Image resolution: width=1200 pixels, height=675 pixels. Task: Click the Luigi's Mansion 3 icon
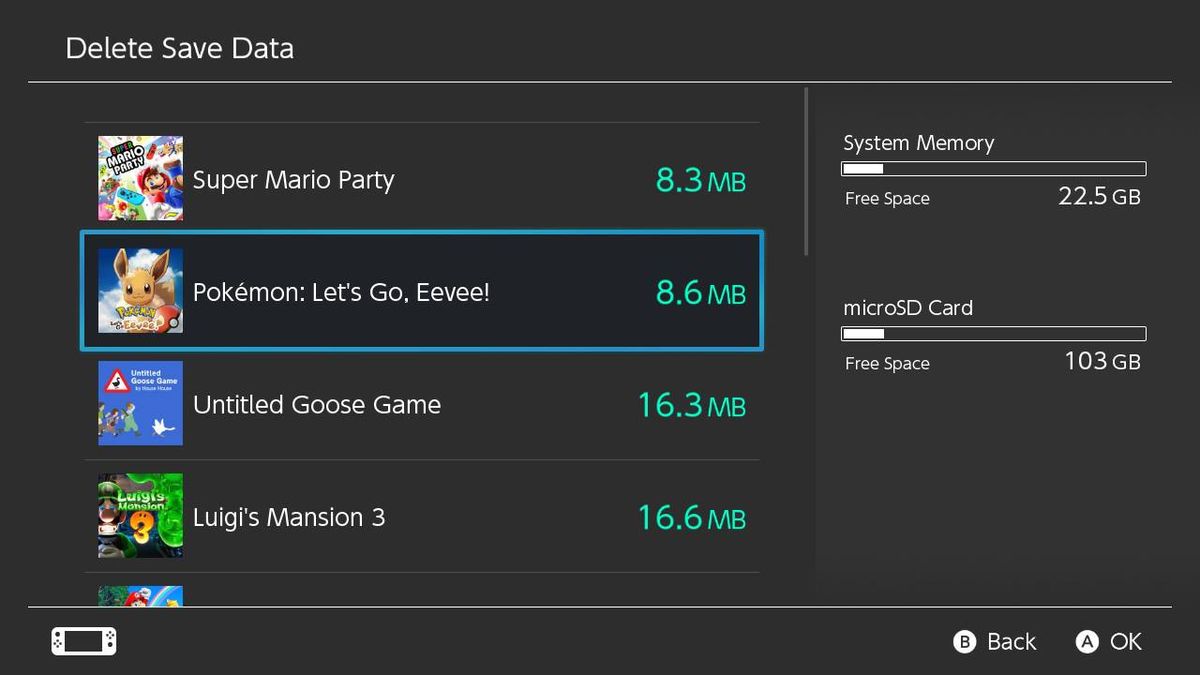(140, 516)
